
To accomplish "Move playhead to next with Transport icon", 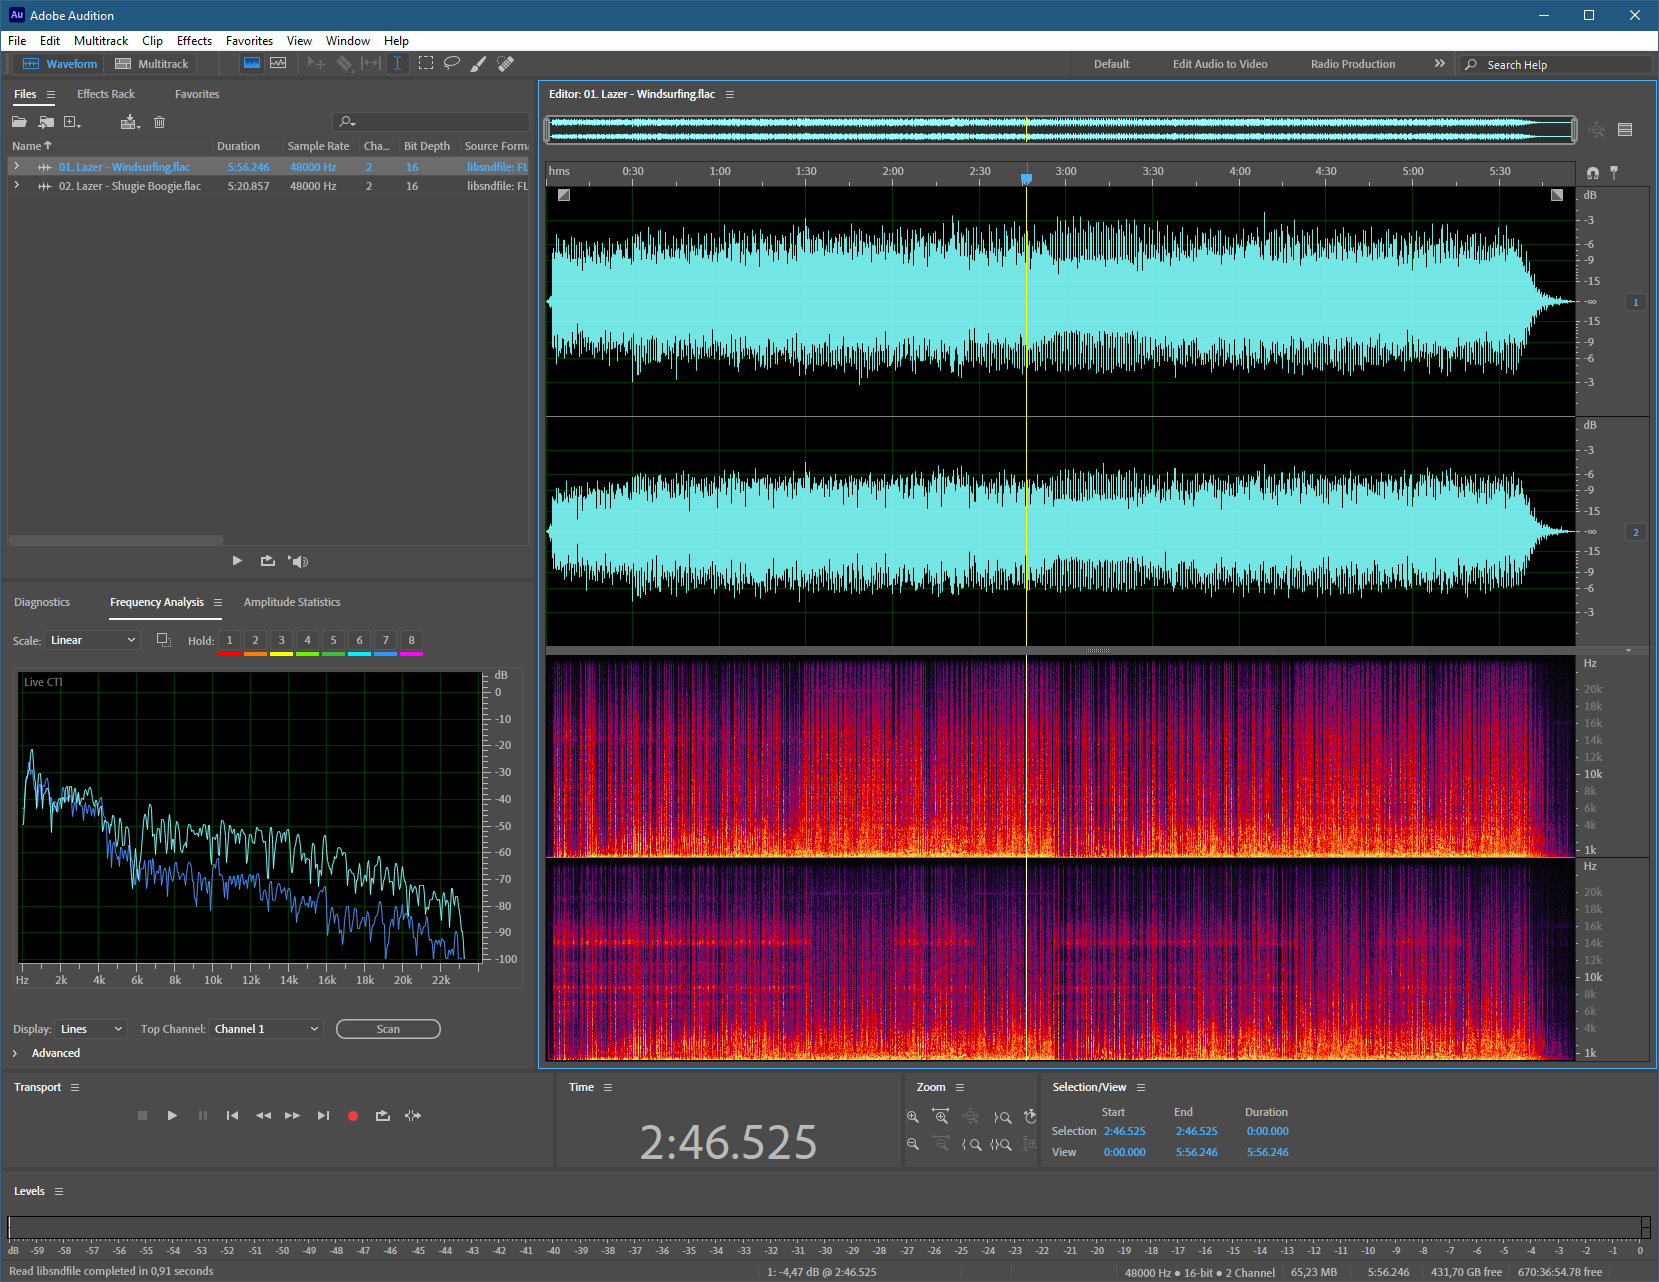I will click(323, 1115).
